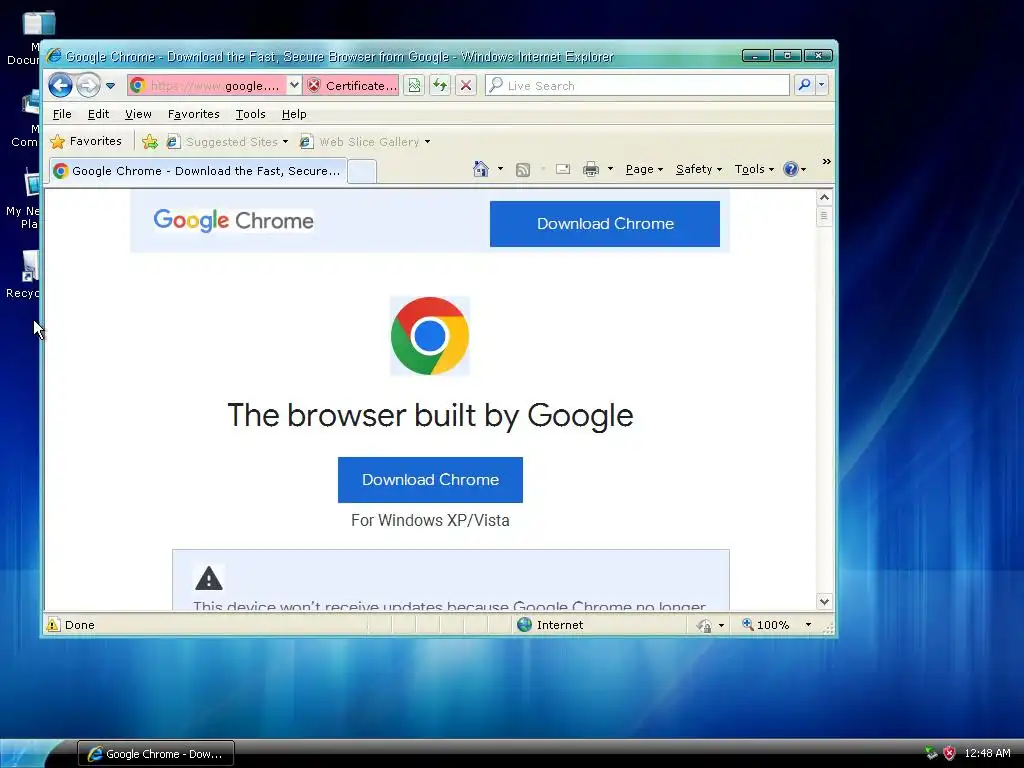Run search with the magnifier button
1024x768 pixels.
[x=805, y=85]
